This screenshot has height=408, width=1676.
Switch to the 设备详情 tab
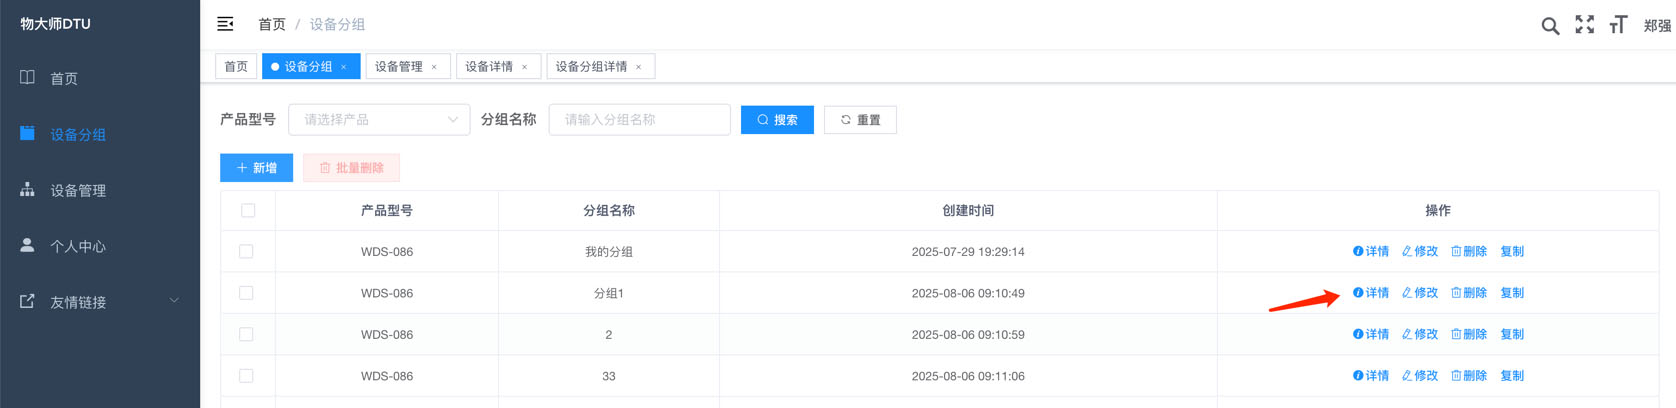489,67
